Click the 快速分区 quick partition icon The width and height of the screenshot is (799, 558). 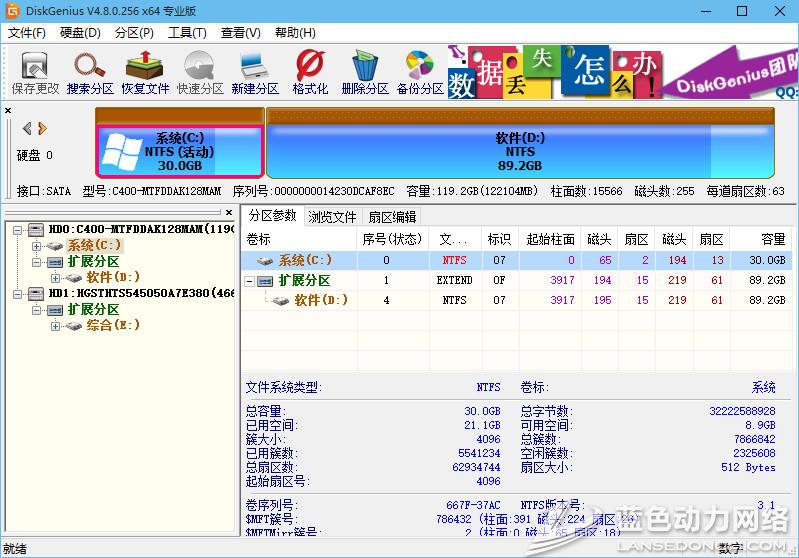(x=200, y=73)
